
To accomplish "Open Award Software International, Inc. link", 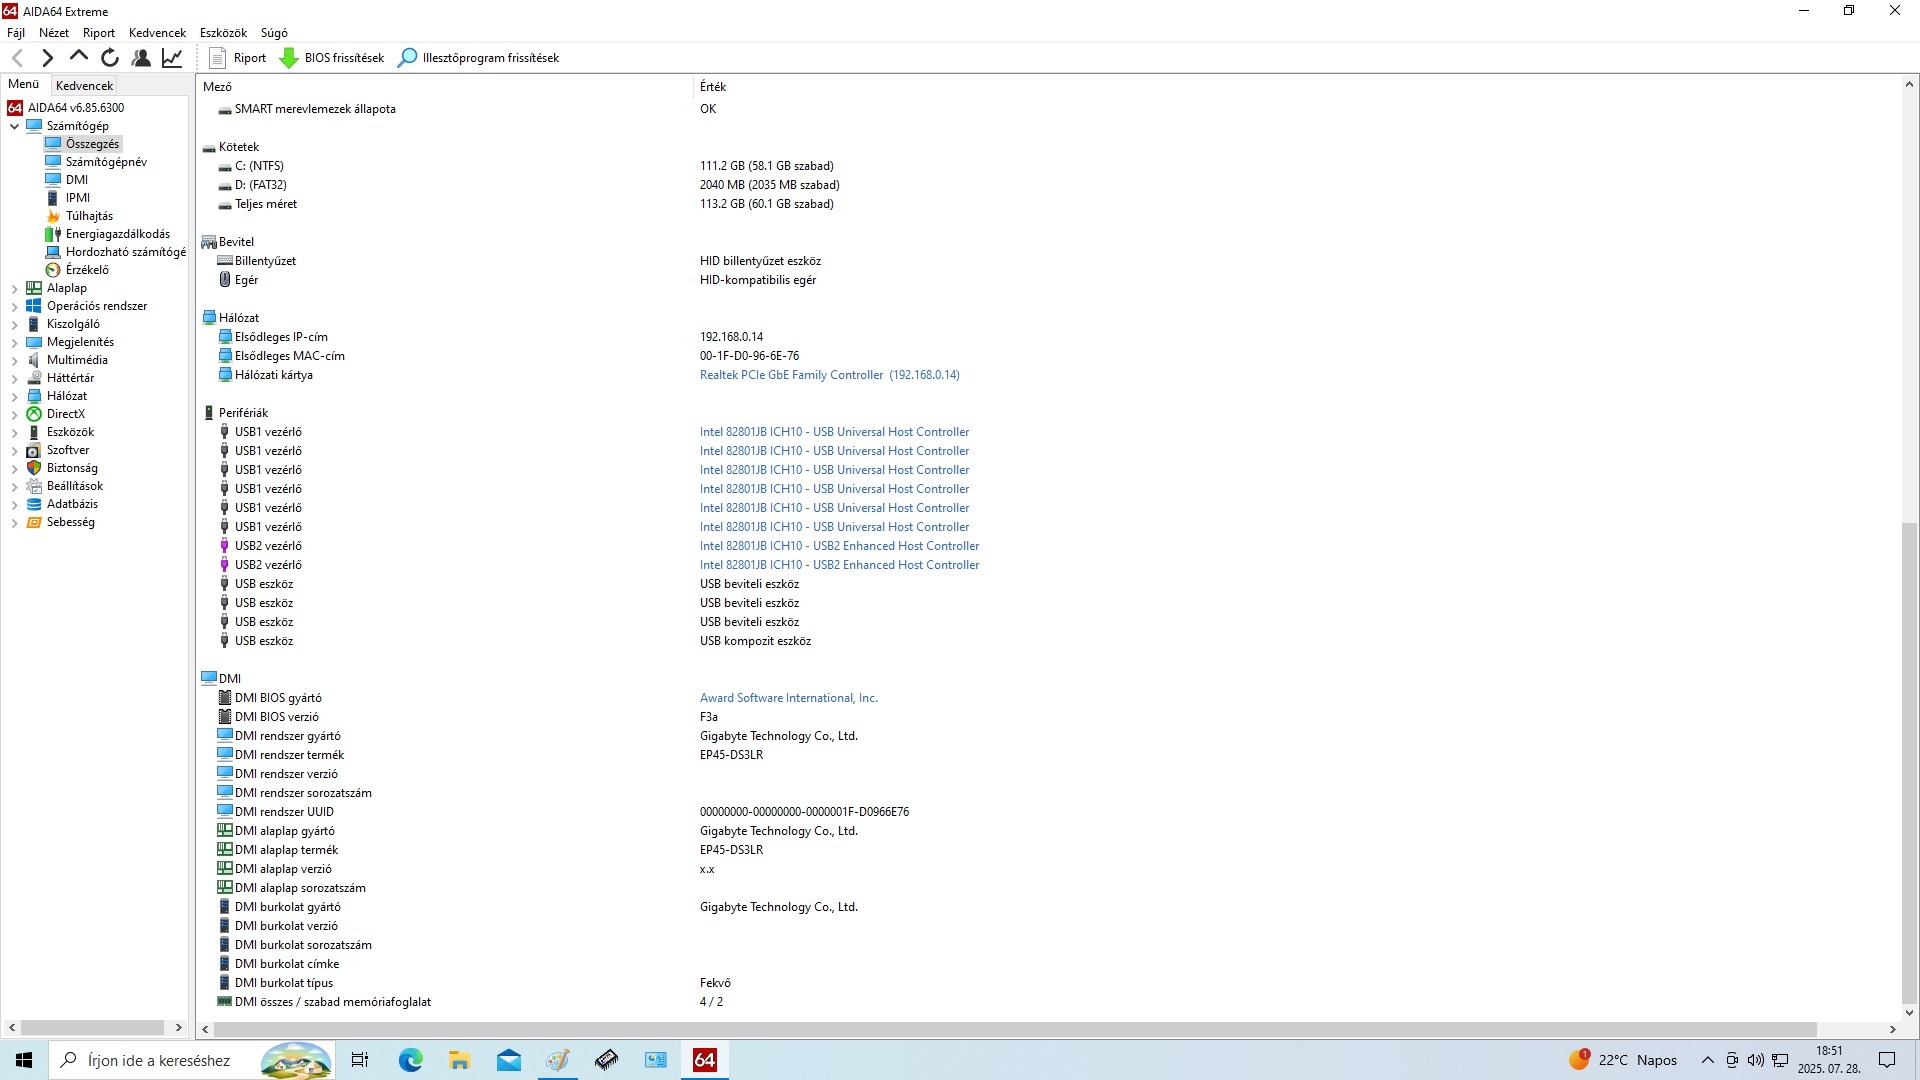I will point(788,698).
